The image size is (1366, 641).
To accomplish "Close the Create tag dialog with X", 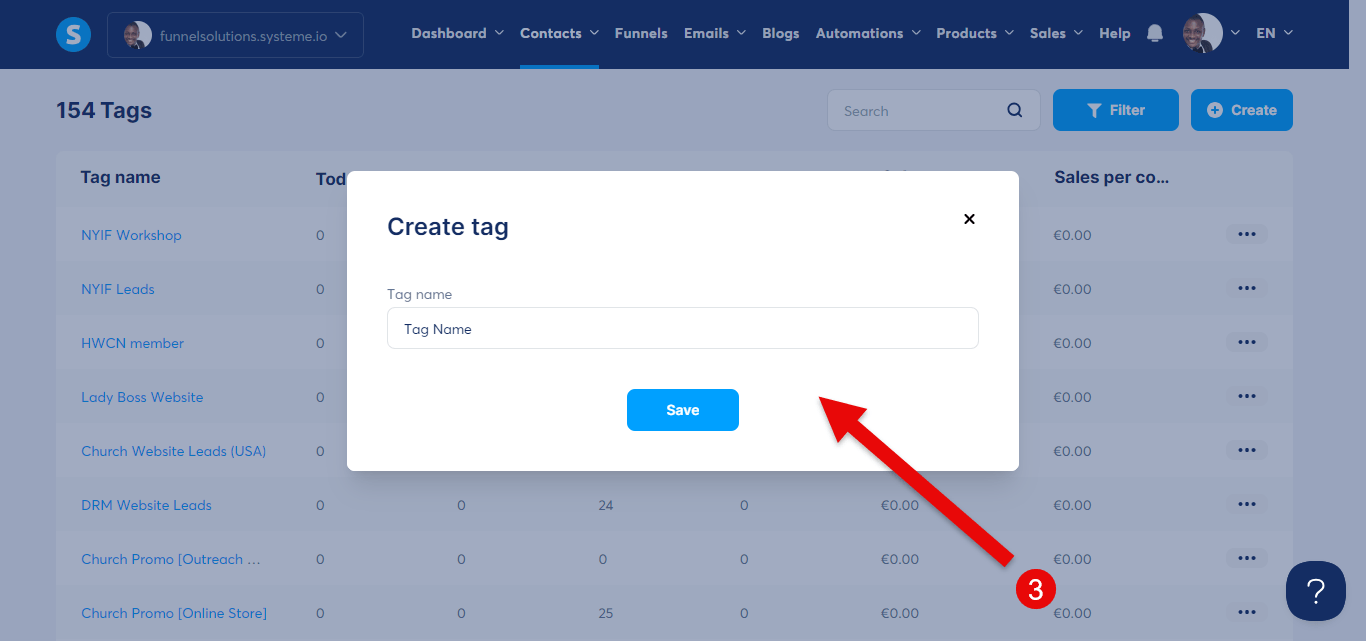I will [969, 219].
